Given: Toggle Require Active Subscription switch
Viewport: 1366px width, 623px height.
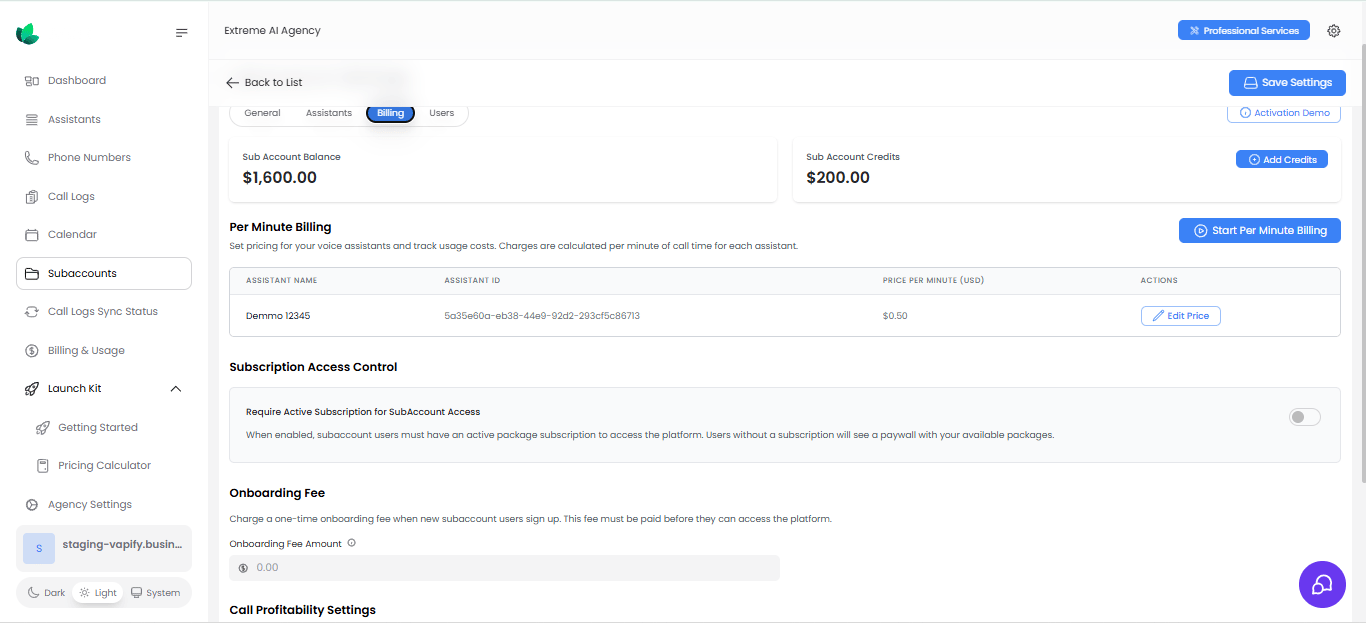Looking at the screenshot, I should 1304,417.
